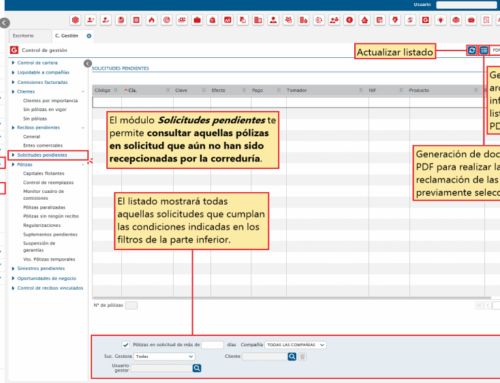
Task: Open the add-person icon in the toolbar
Action: 90,20
